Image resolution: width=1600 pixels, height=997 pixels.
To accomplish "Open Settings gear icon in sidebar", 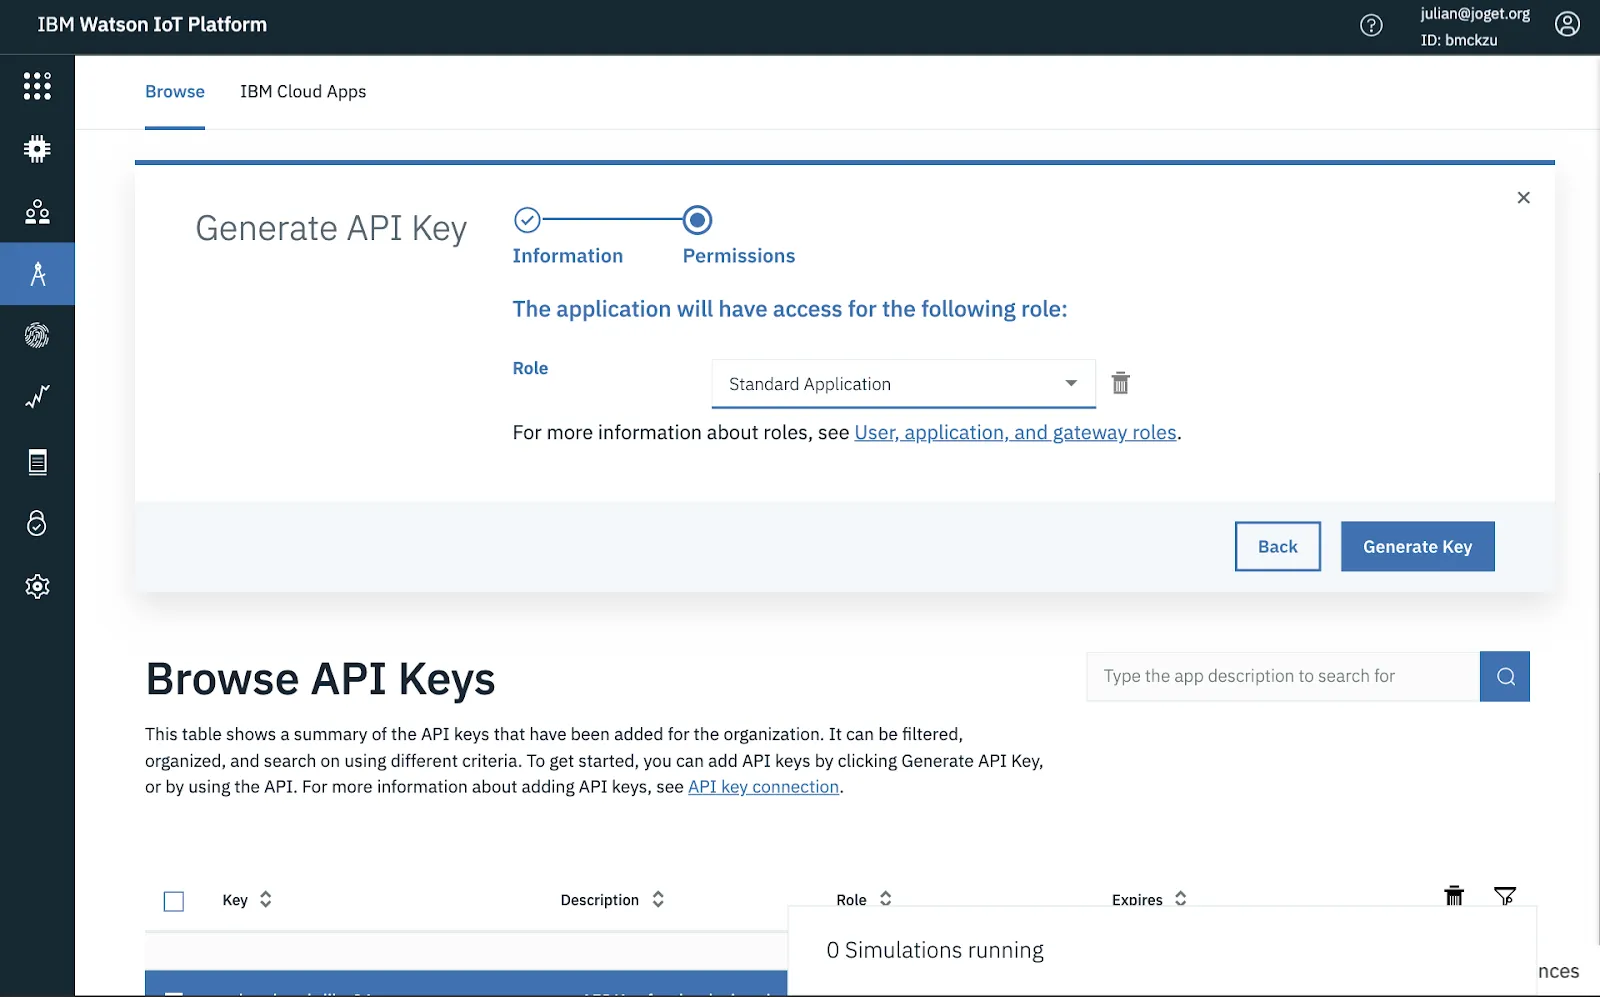I will 37,586.
